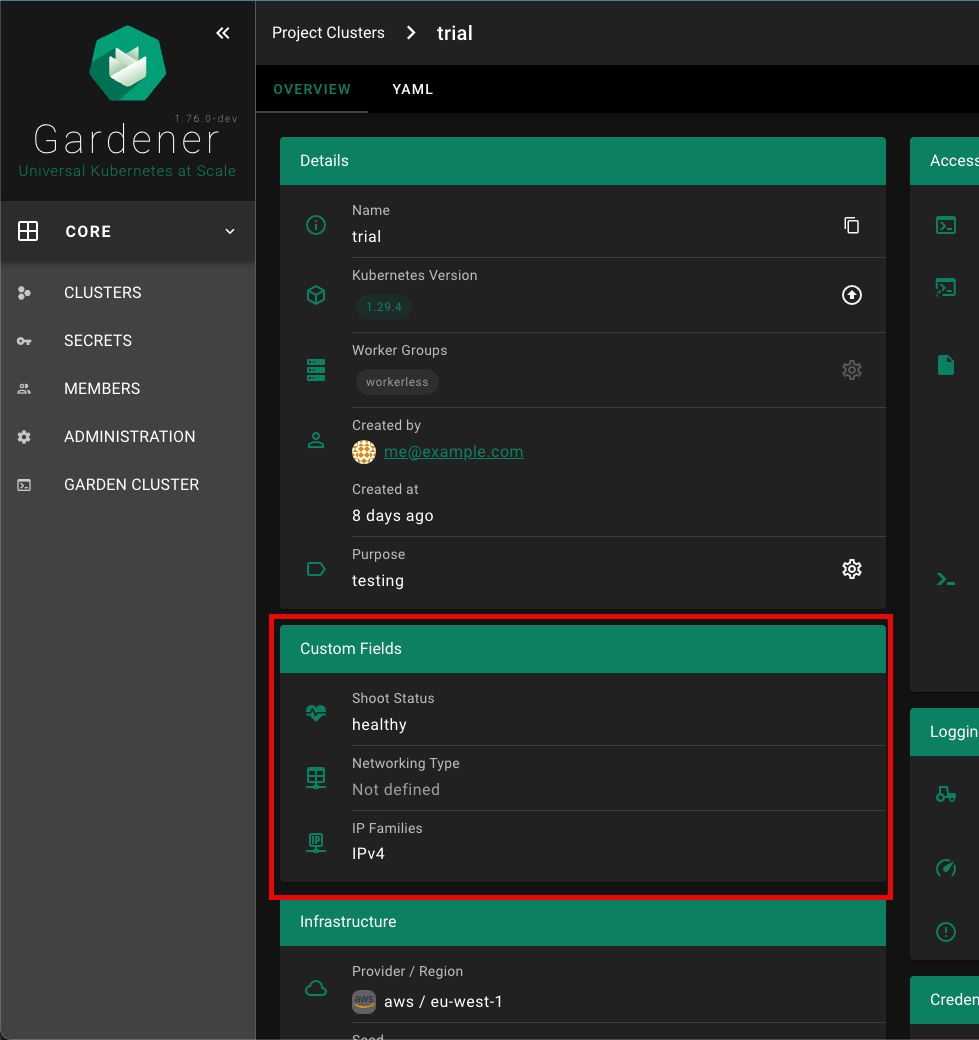Open the MEMBERS section
This screenshot has width=979, height=1040.
101,389
